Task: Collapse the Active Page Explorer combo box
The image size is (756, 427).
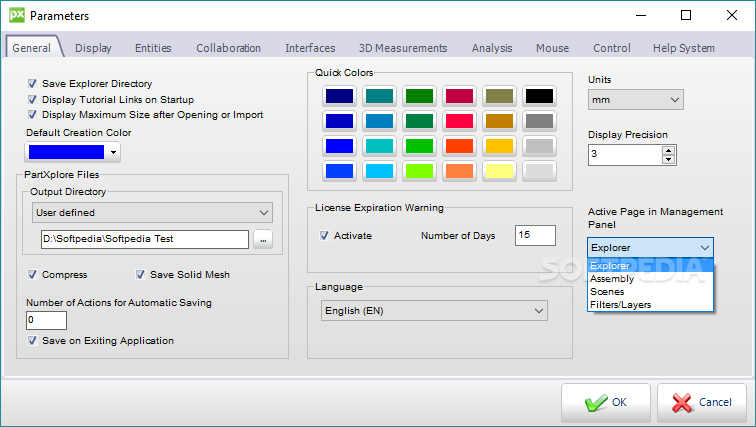Action: tap(650, 248)
